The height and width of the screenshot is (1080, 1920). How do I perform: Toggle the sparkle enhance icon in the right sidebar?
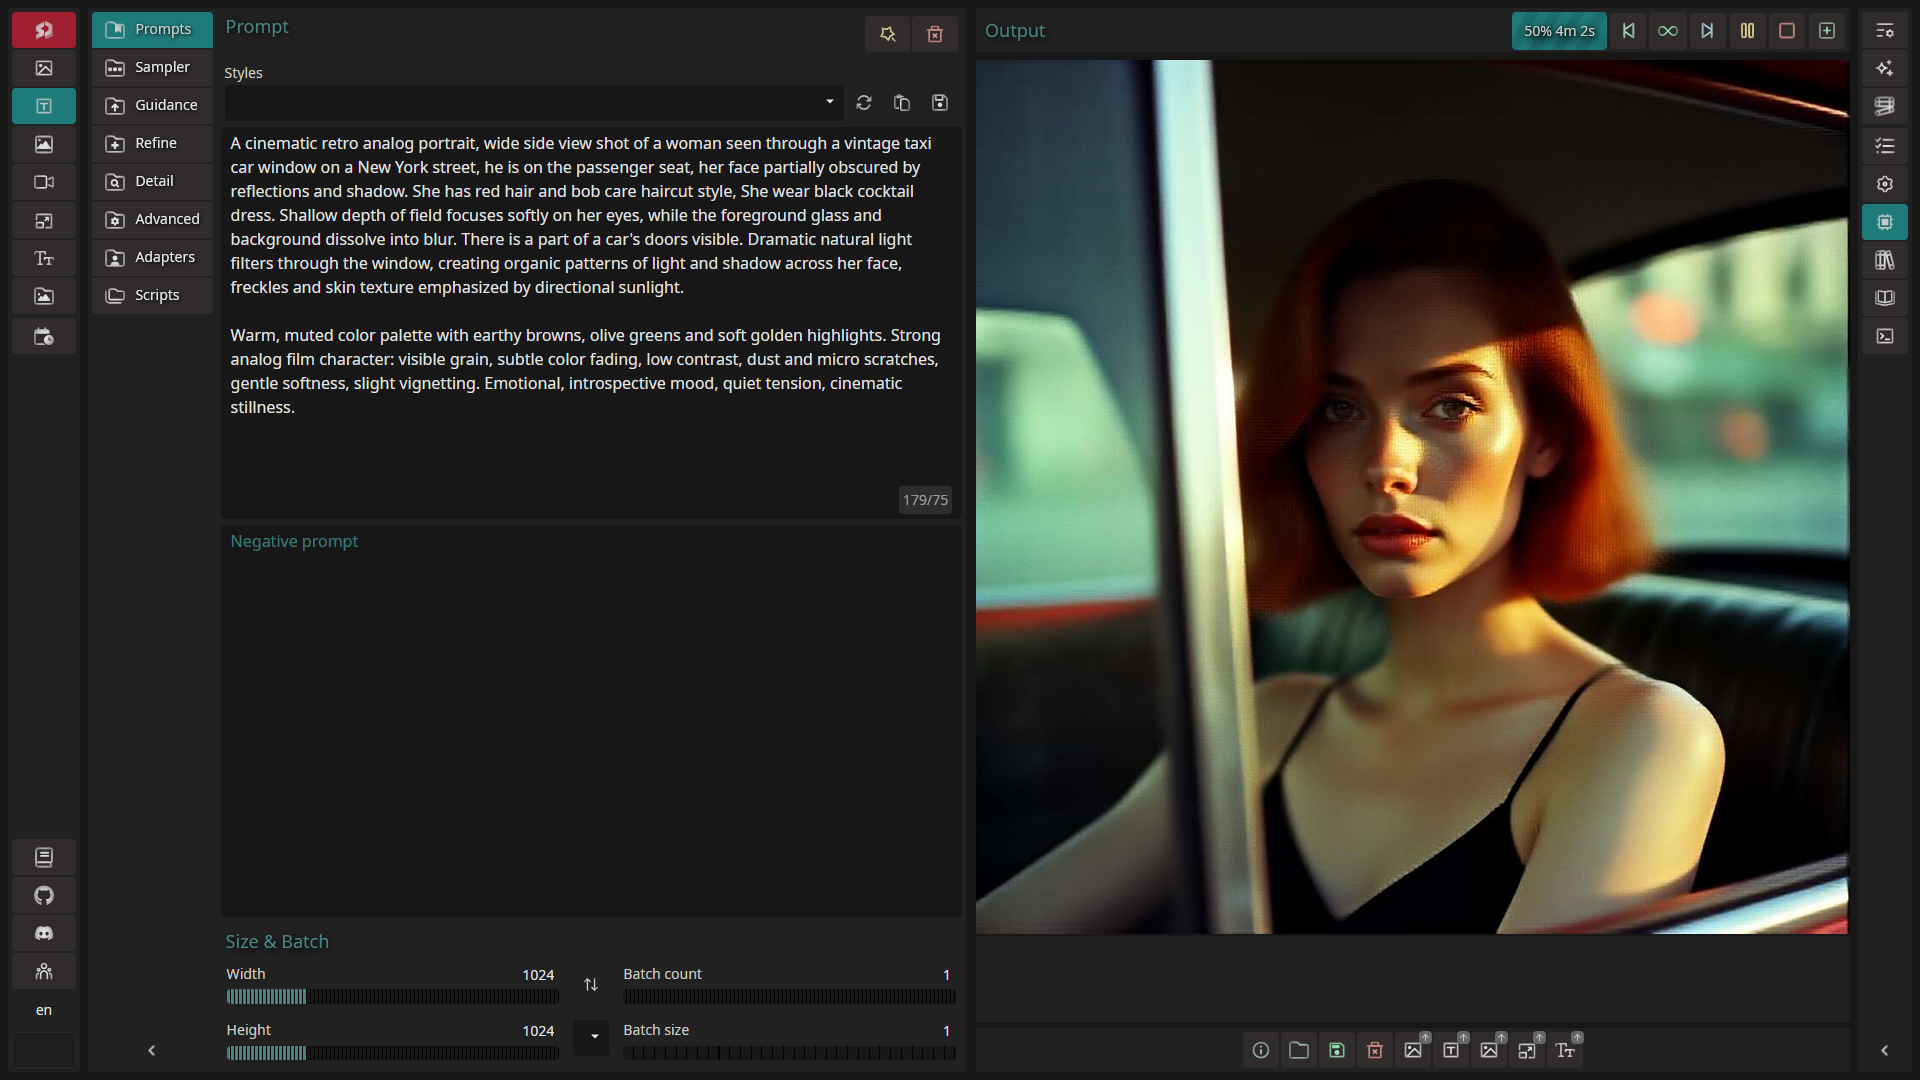pyautogui.click(x=1884, y=68)
